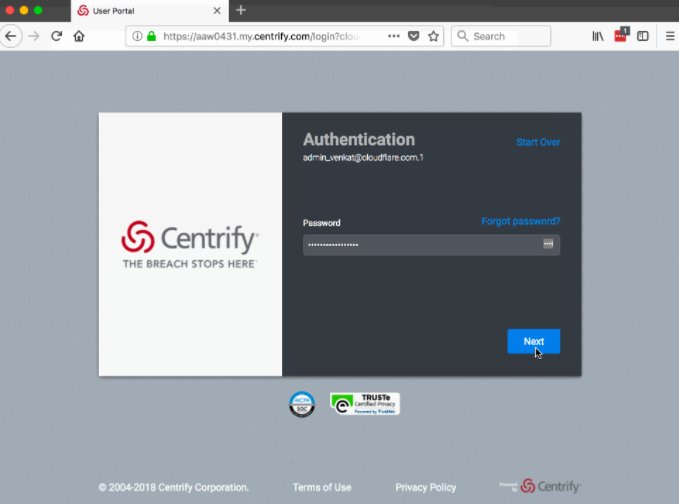Click the password manager icon inside Password field
This screenshot has width=679, height=504.
(x=548, y=244)
